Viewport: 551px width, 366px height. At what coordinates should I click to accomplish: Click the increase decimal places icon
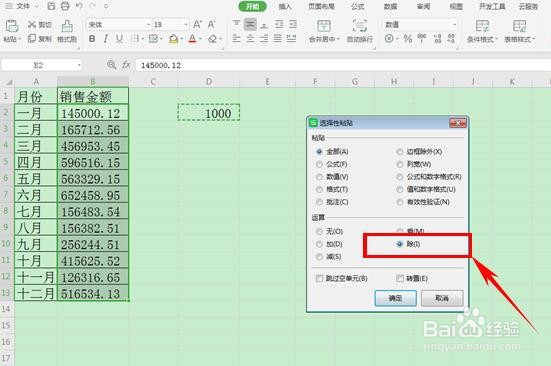437,38
